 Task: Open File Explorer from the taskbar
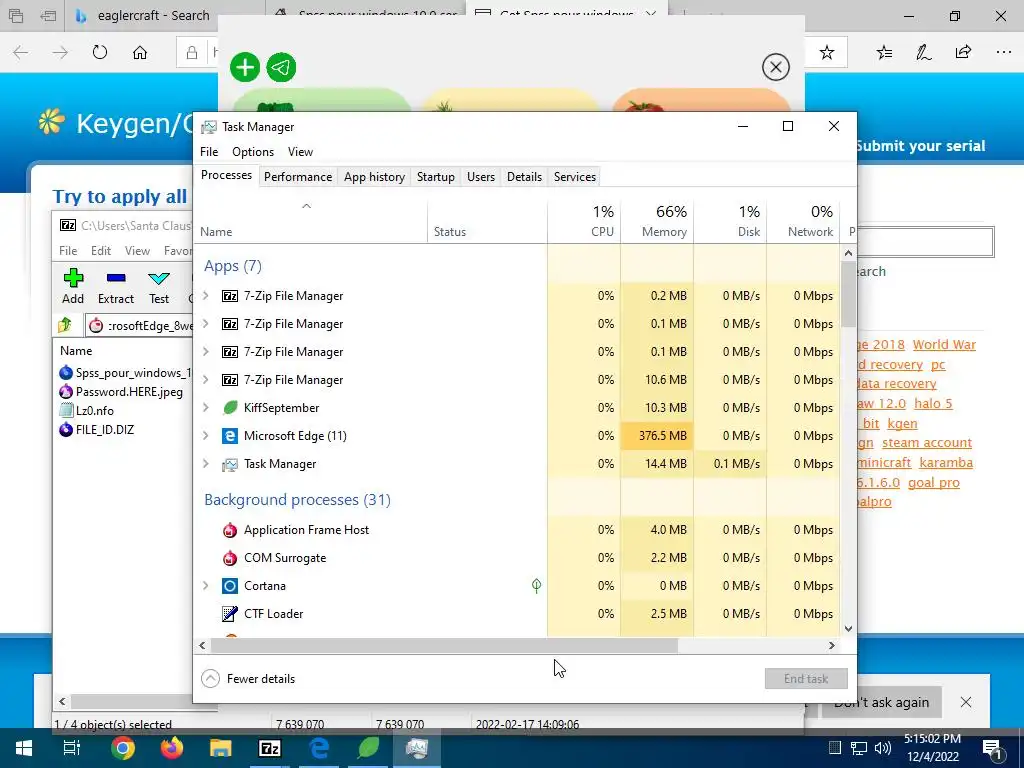(x=221, y=748)
